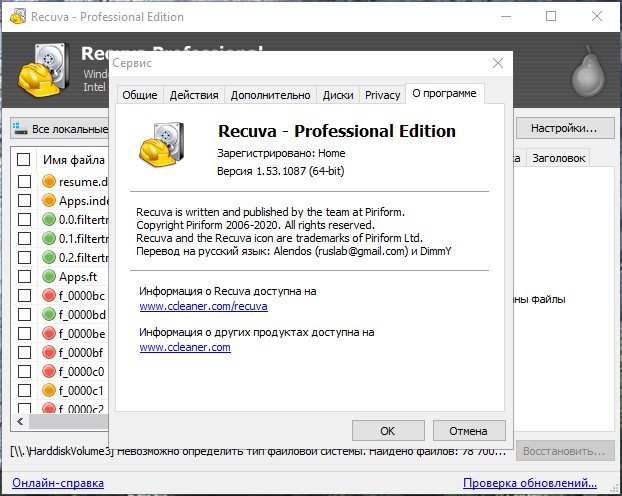Check the box for 0.2.filtertrie file
This screenshot has width=622, height=496.
(25, 258)
